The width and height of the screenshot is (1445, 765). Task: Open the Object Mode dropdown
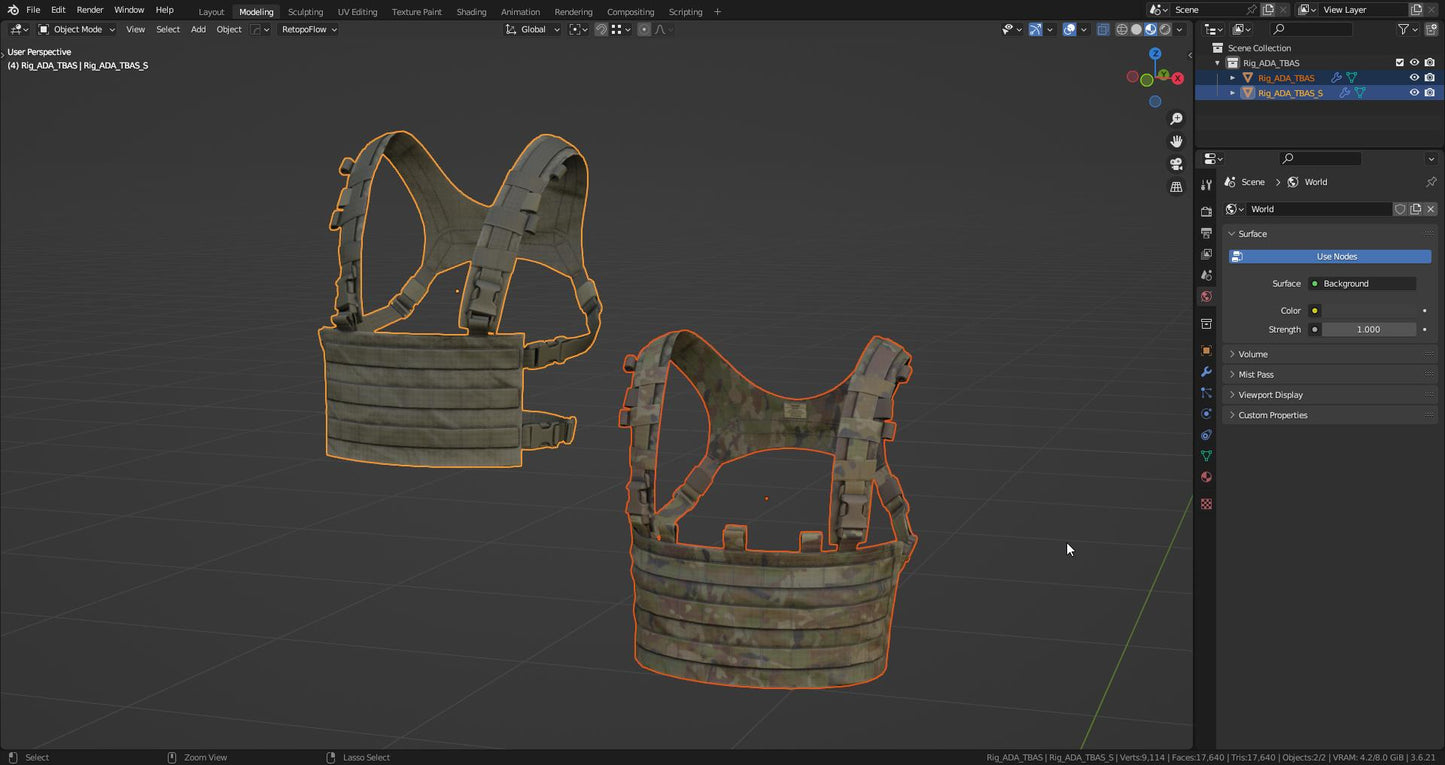77,30
